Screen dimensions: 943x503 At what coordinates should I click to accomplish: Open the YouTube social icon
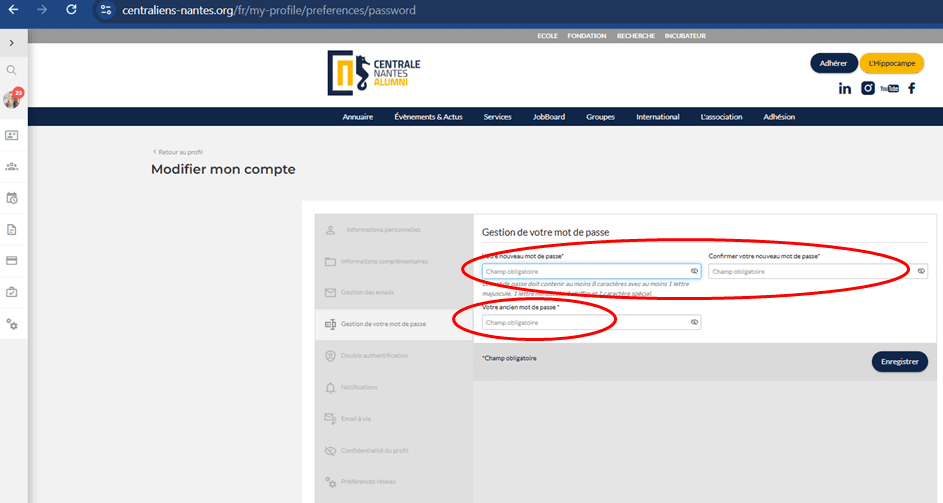click(x=889, y=89)
